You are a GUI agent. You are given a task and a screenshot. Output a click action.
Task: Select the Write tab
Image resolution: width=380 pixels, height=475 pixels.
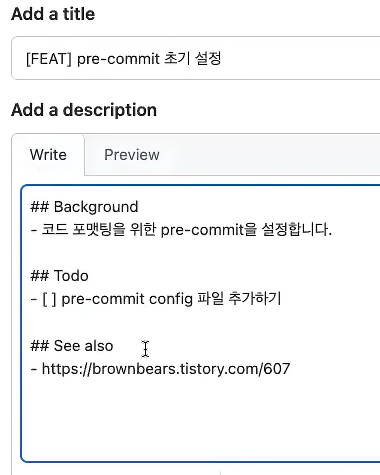(48, 155)
